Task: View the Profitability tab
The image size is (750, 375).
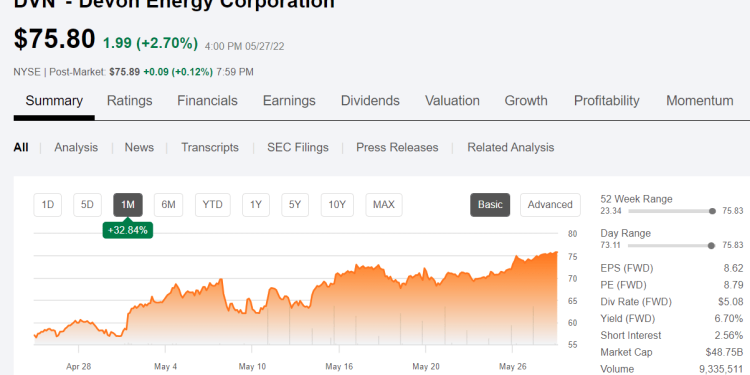Action: 607,101
